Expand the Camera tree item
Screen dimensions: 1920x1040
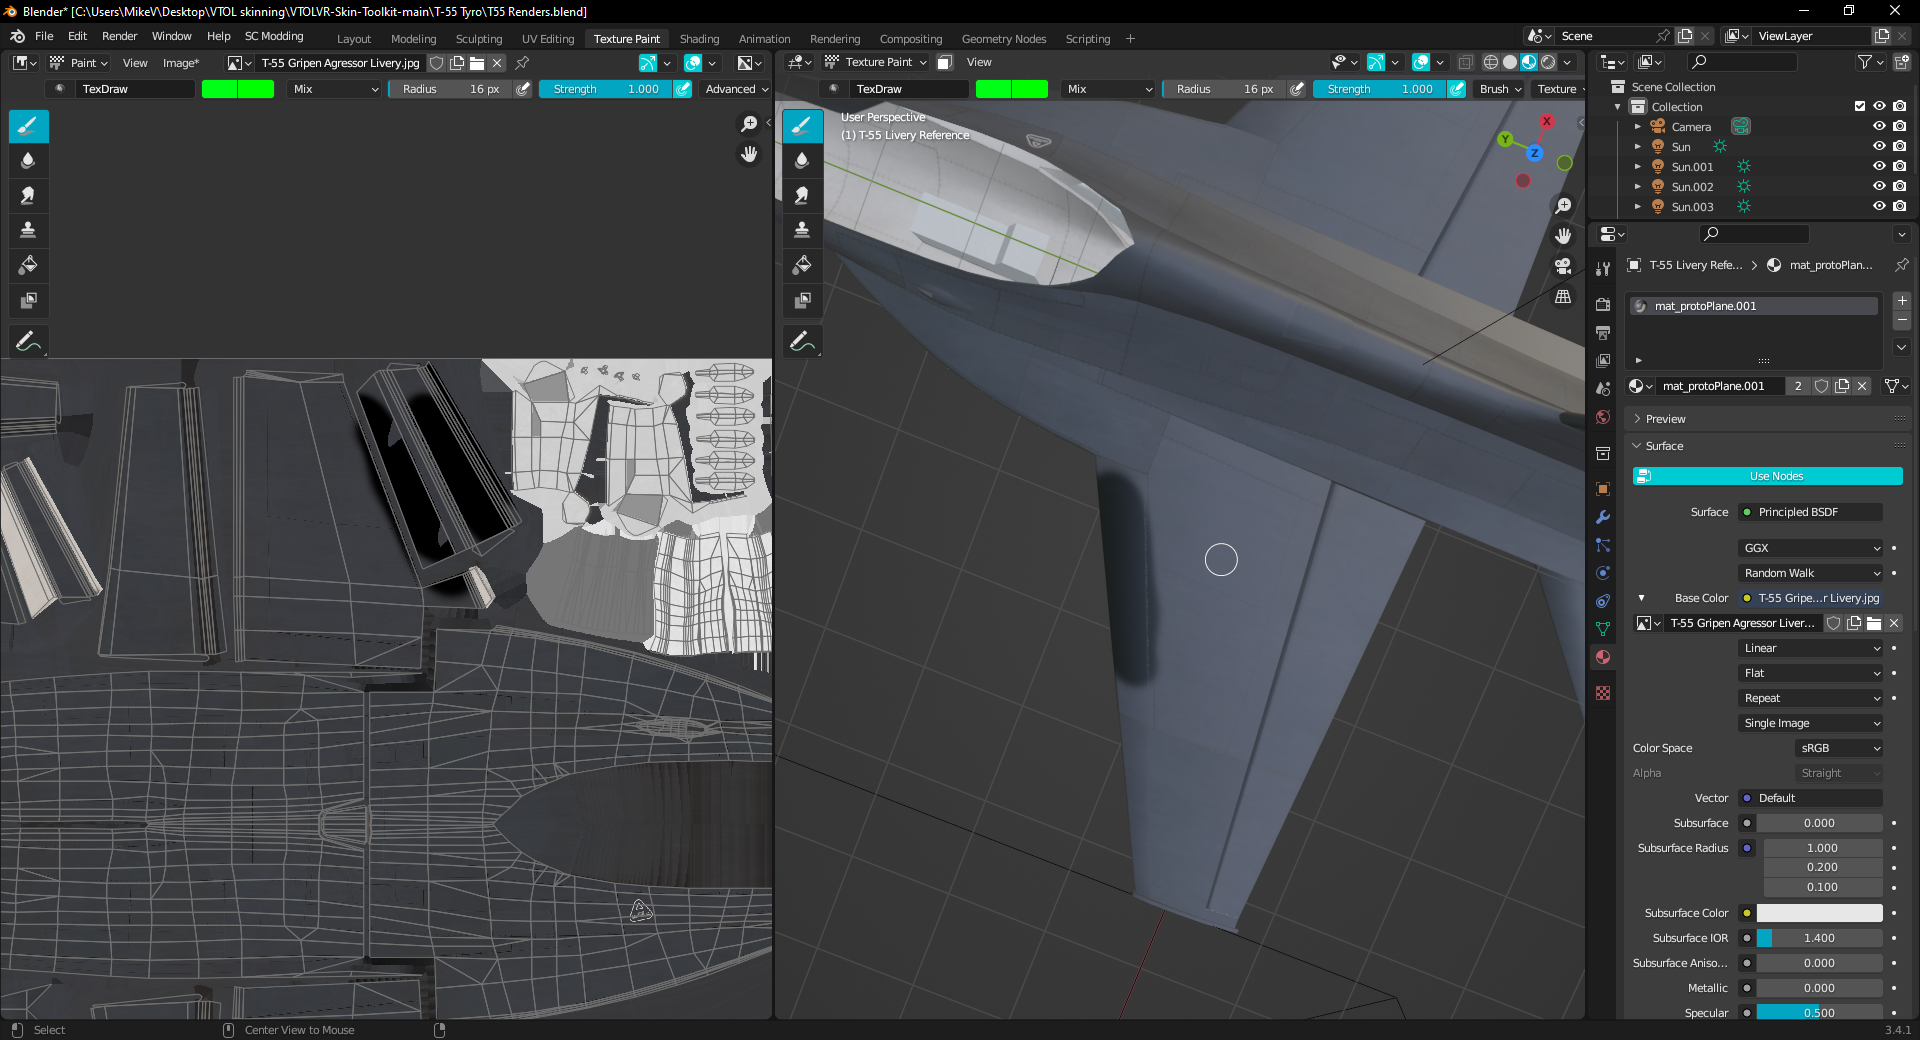(x=1638, y=127)
